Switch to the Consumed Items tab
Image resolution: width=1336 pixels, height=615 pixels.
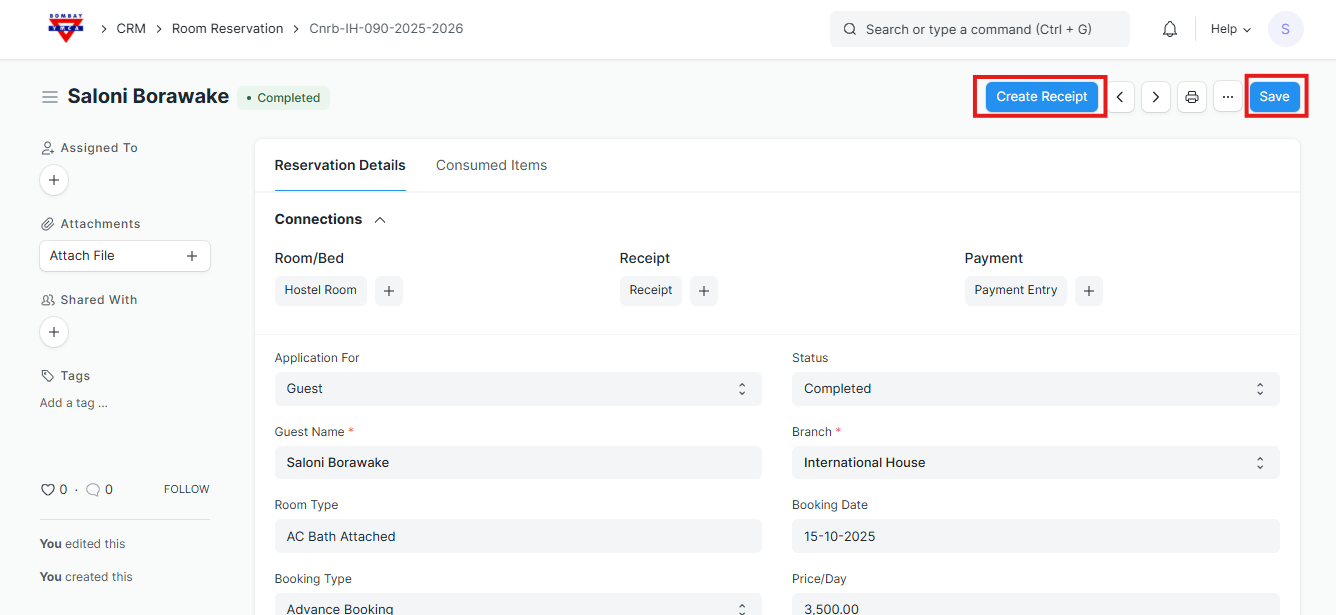[x=491, y=165]
